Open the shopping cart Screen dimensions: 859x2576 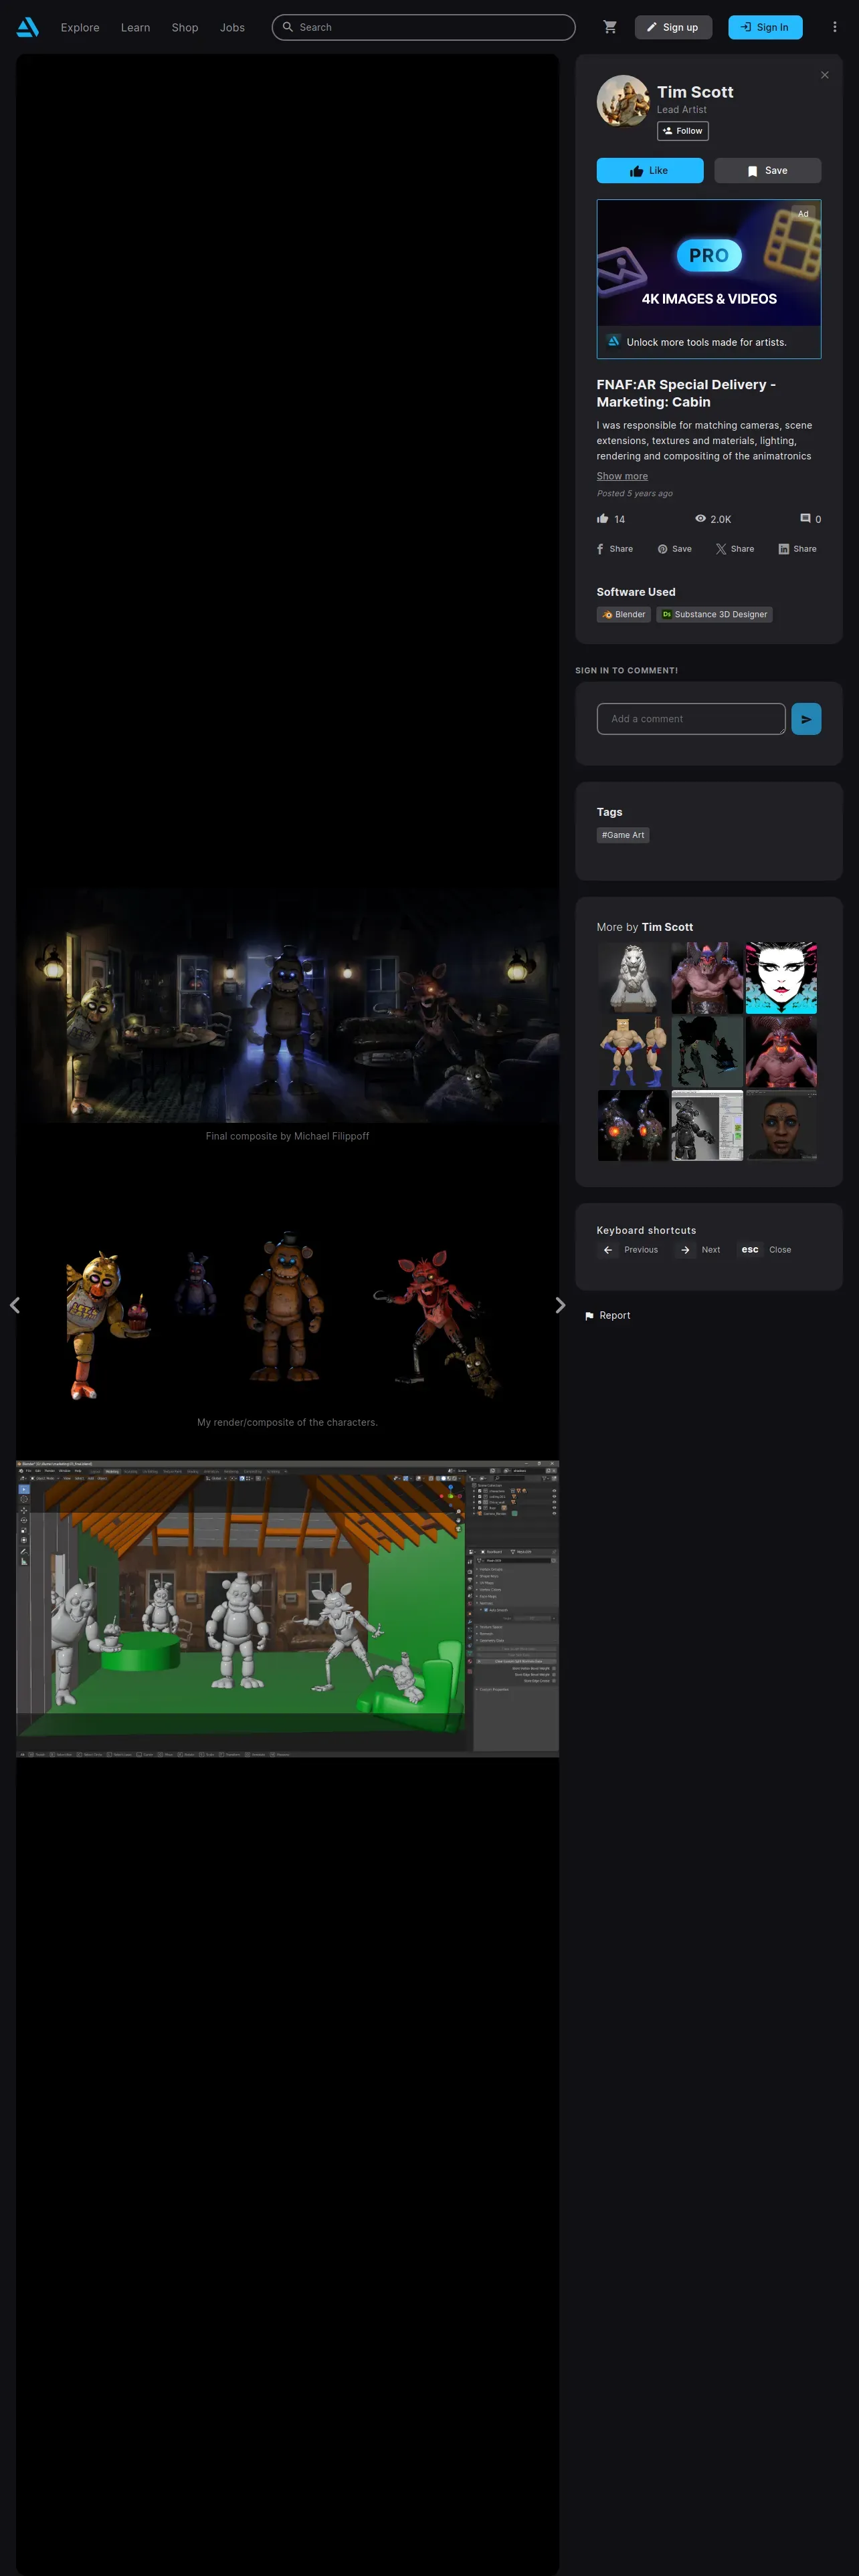610,27
